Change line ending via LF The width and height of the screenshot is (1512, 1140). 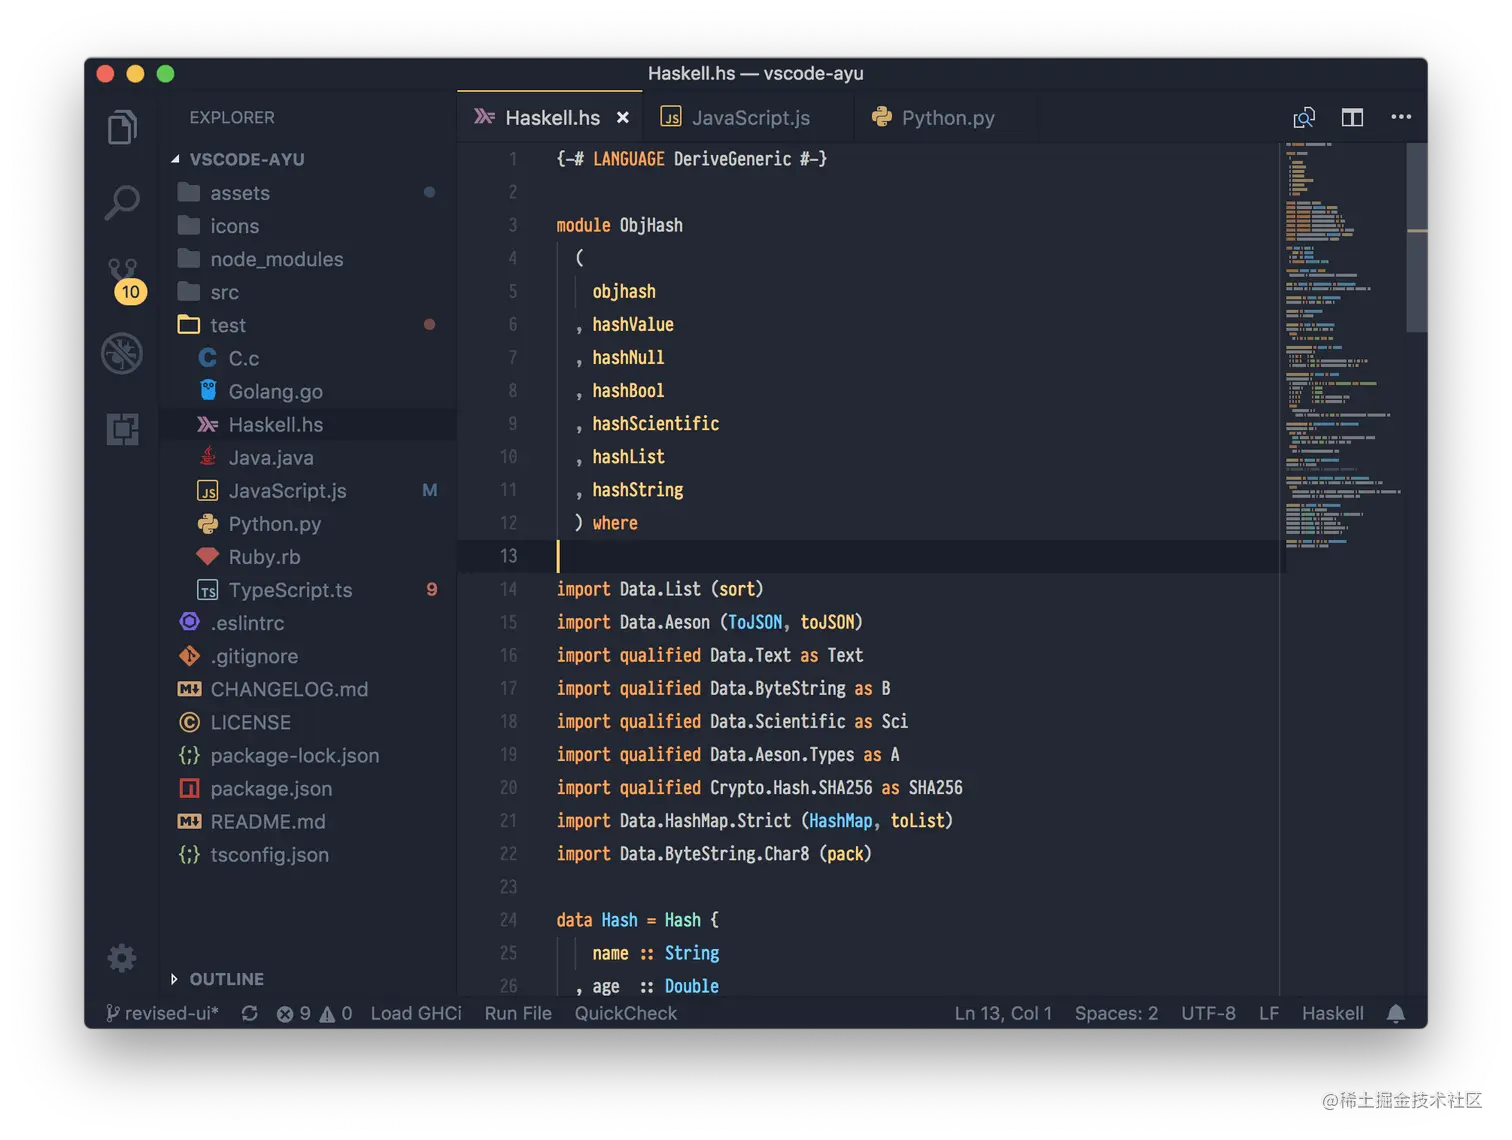pyautogui.click(x=1269, y=1013)
